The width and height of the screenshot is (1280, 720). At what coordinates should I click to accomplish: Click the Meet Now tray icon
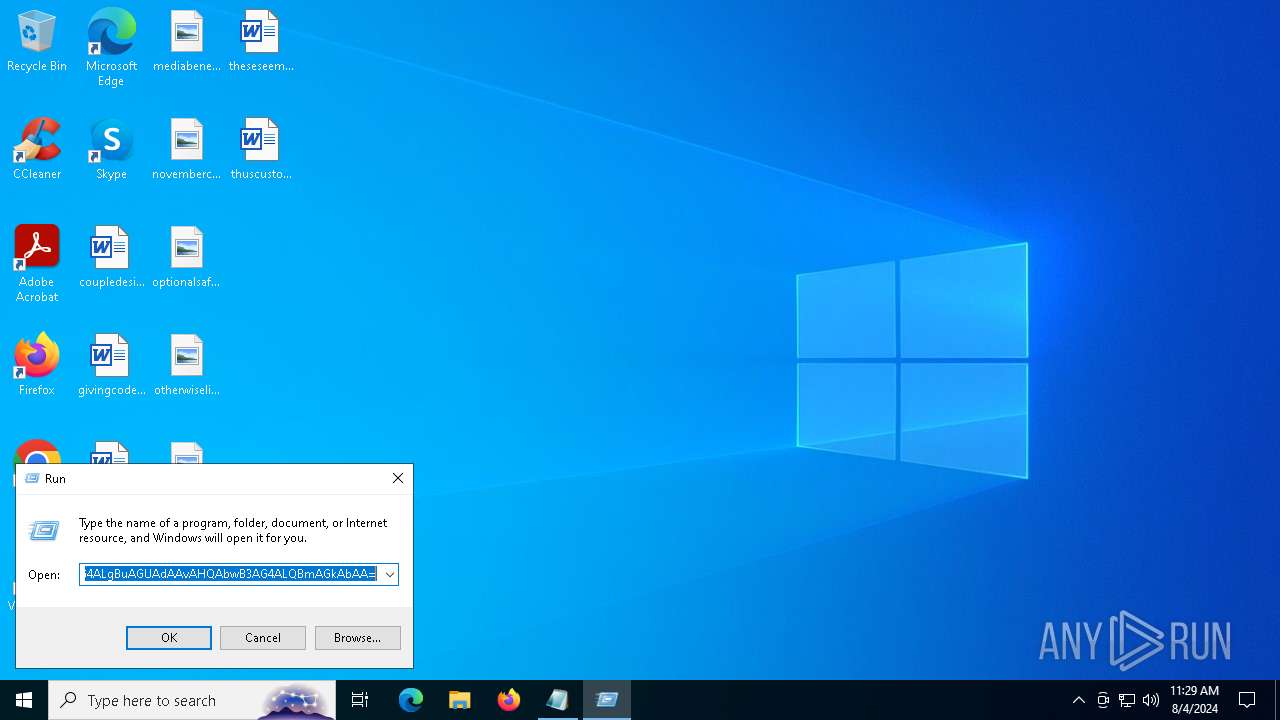(x=1103, y=700)
